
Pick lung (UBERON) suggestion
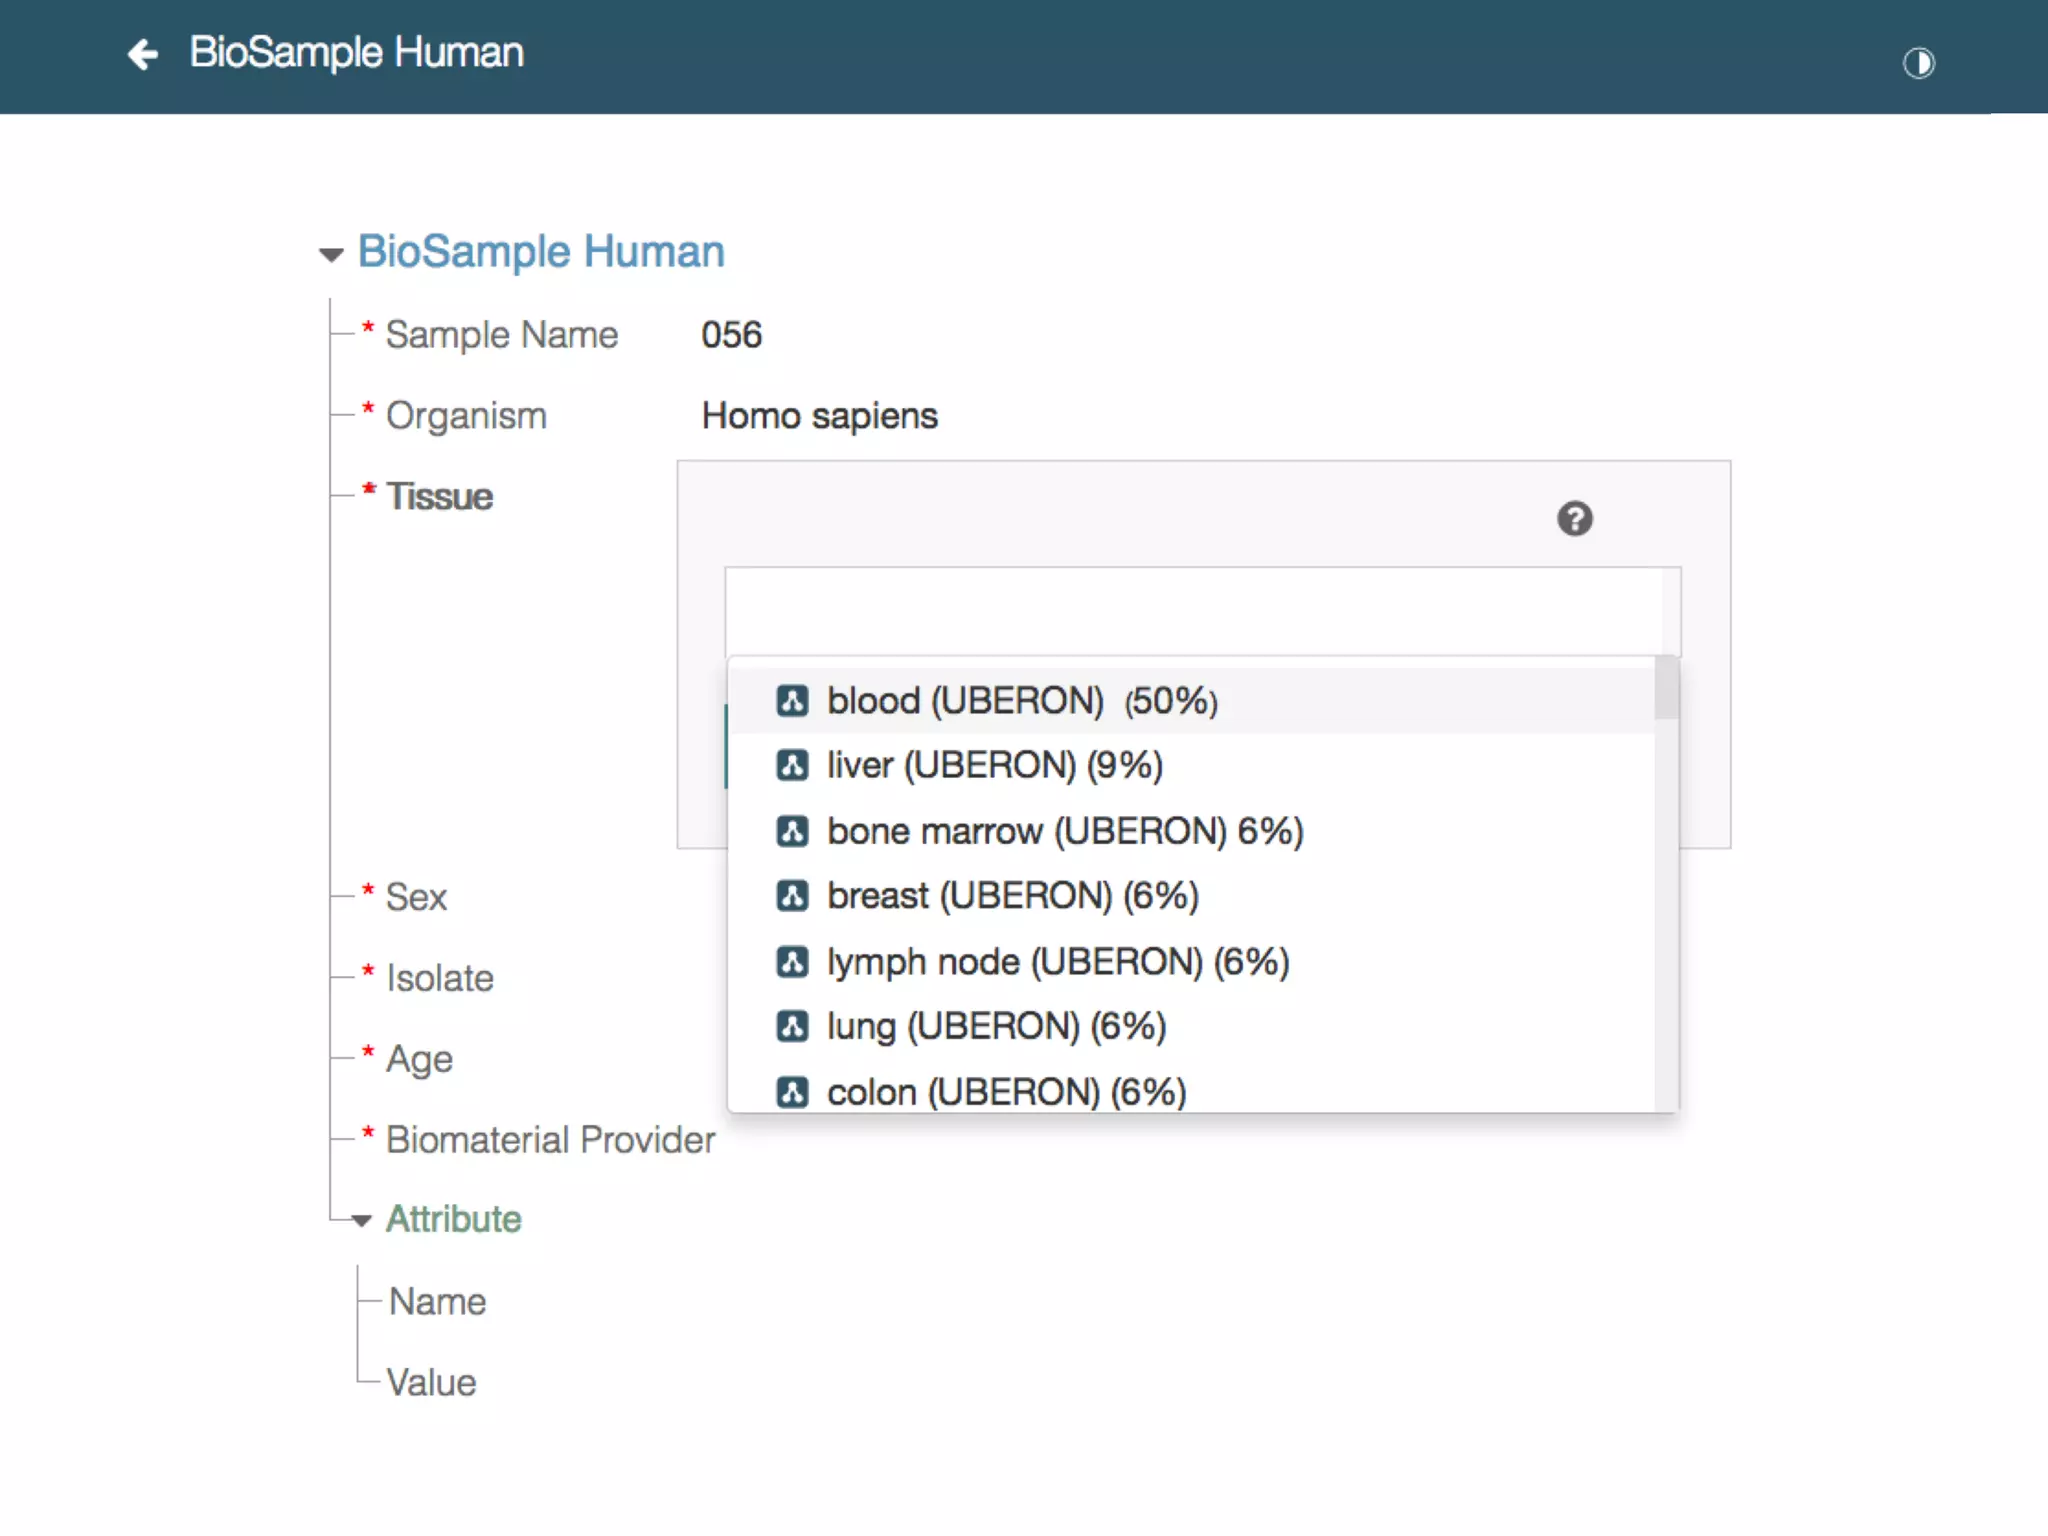tap(996, 1027)
